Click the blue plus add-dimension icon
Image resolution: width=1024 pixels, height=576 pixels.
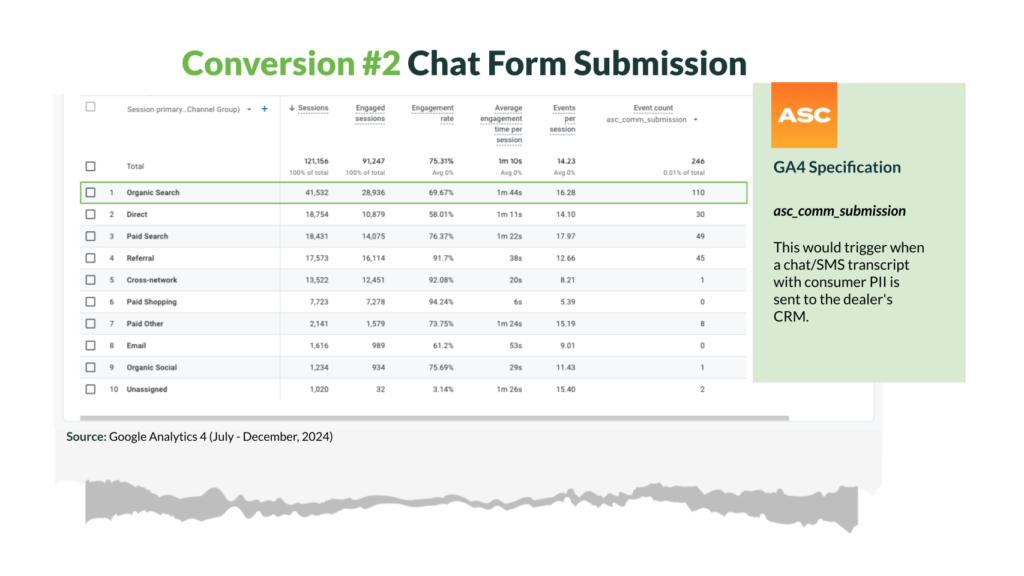pos(264,109)
